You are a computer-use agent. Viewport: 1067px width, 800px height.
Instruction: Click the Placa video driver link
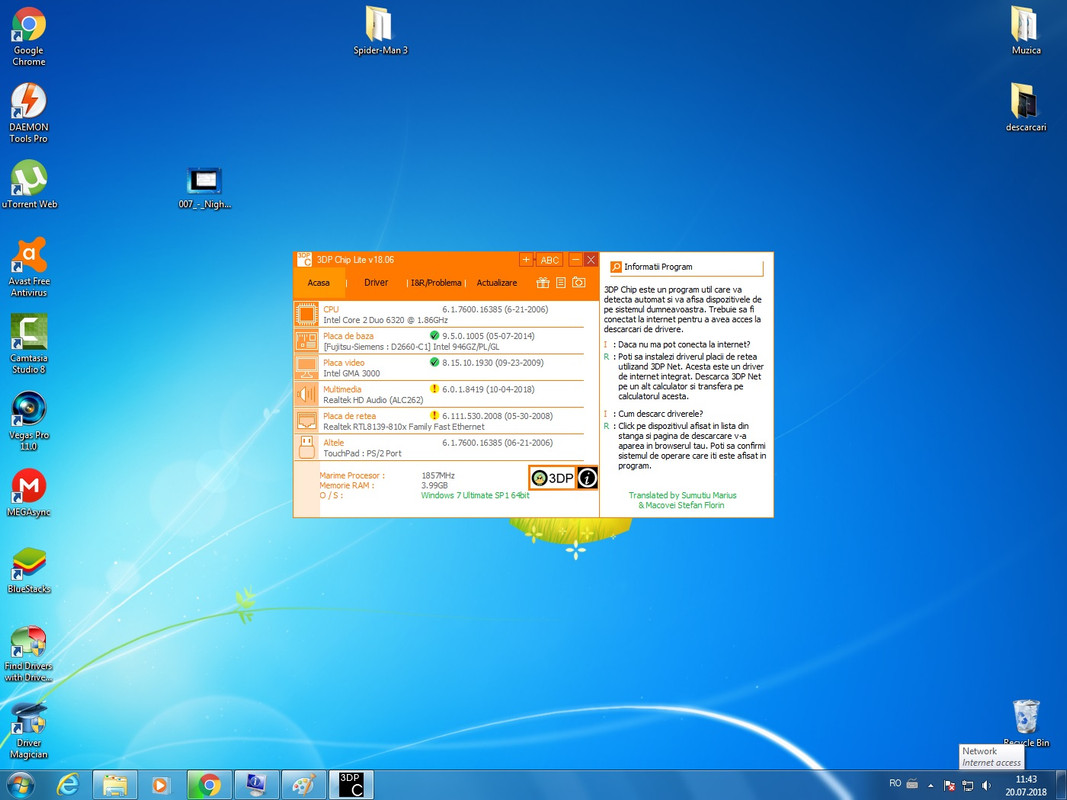tap(344, 363)
